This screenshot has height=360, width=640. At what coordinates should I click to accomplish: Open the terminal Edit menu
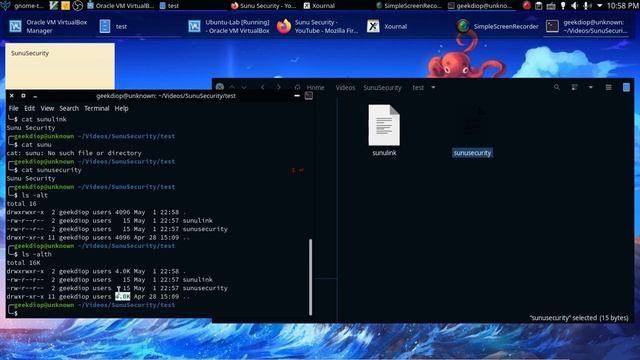tap(29, 108)
